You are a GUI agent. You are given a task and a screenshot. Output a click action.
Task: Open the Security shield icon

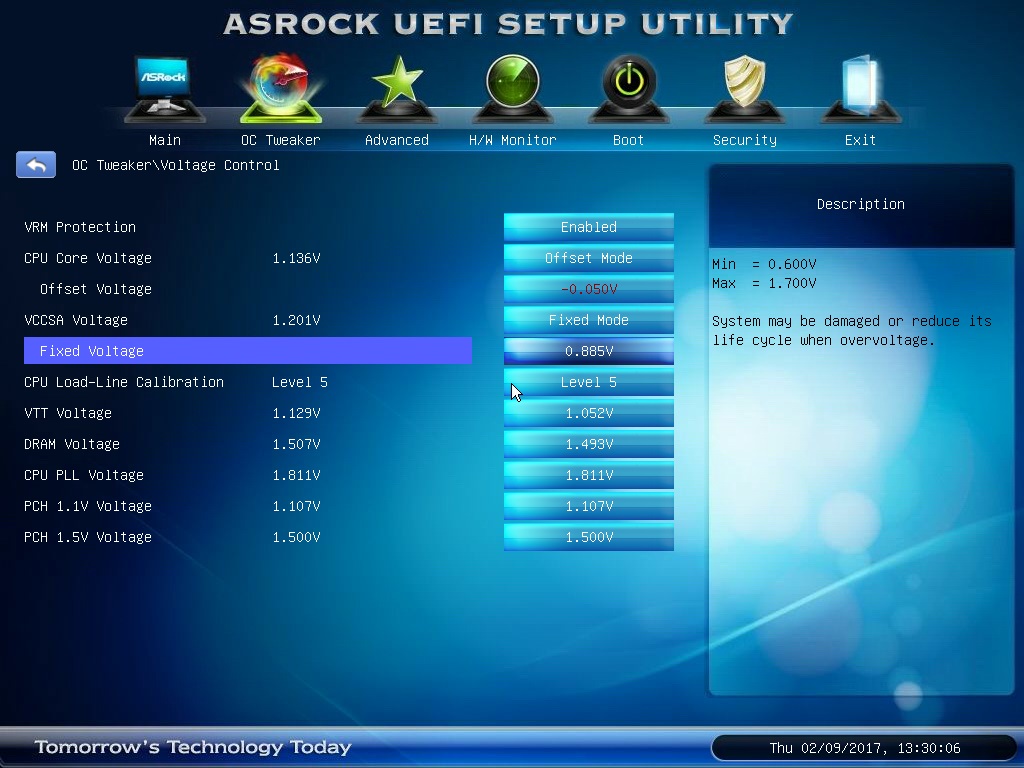744,89
